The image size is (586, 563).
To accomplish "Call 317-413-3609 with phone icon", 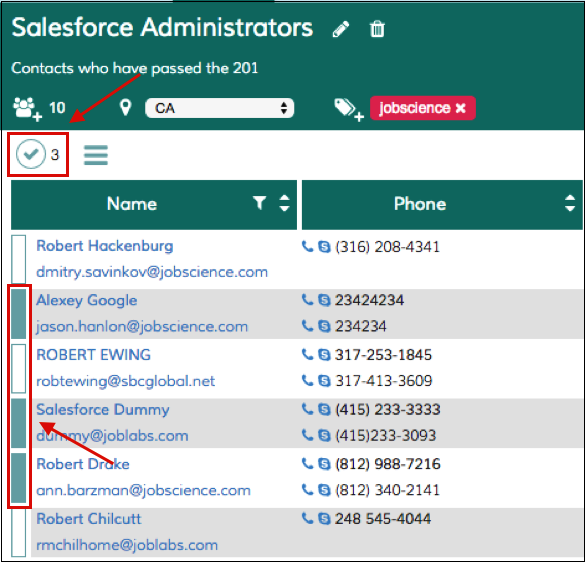I will click(307, 381).
